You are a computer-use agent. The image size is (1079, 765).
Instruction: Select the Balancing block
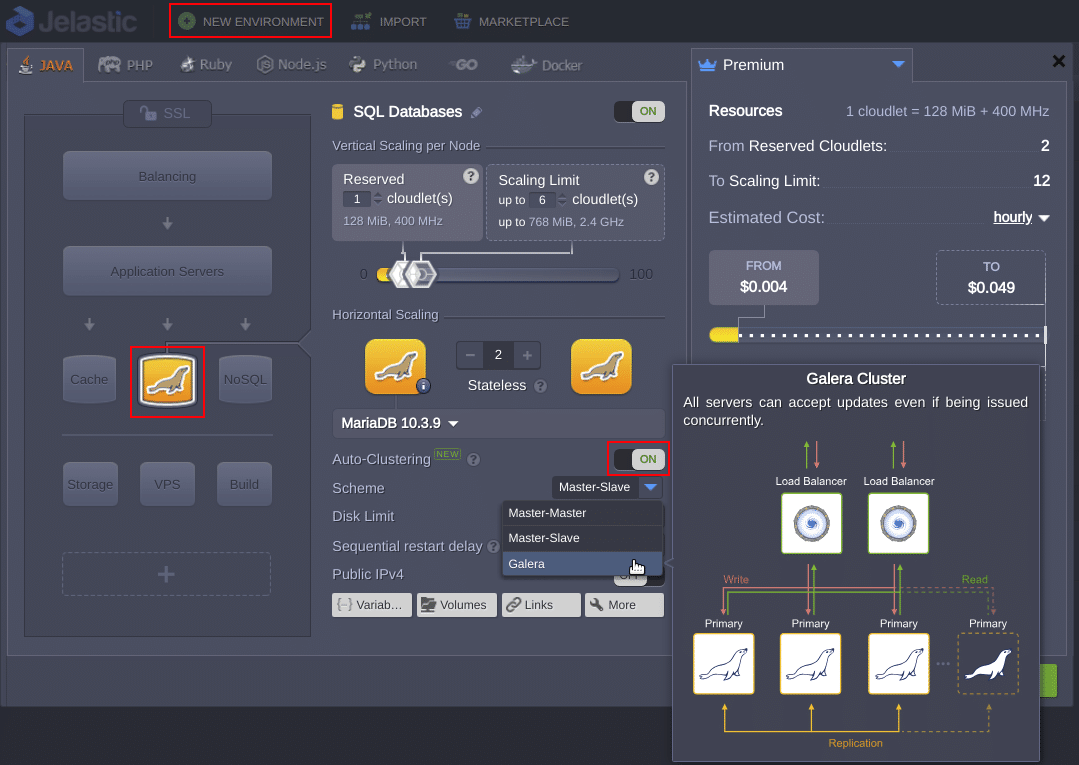coord(167,176)
